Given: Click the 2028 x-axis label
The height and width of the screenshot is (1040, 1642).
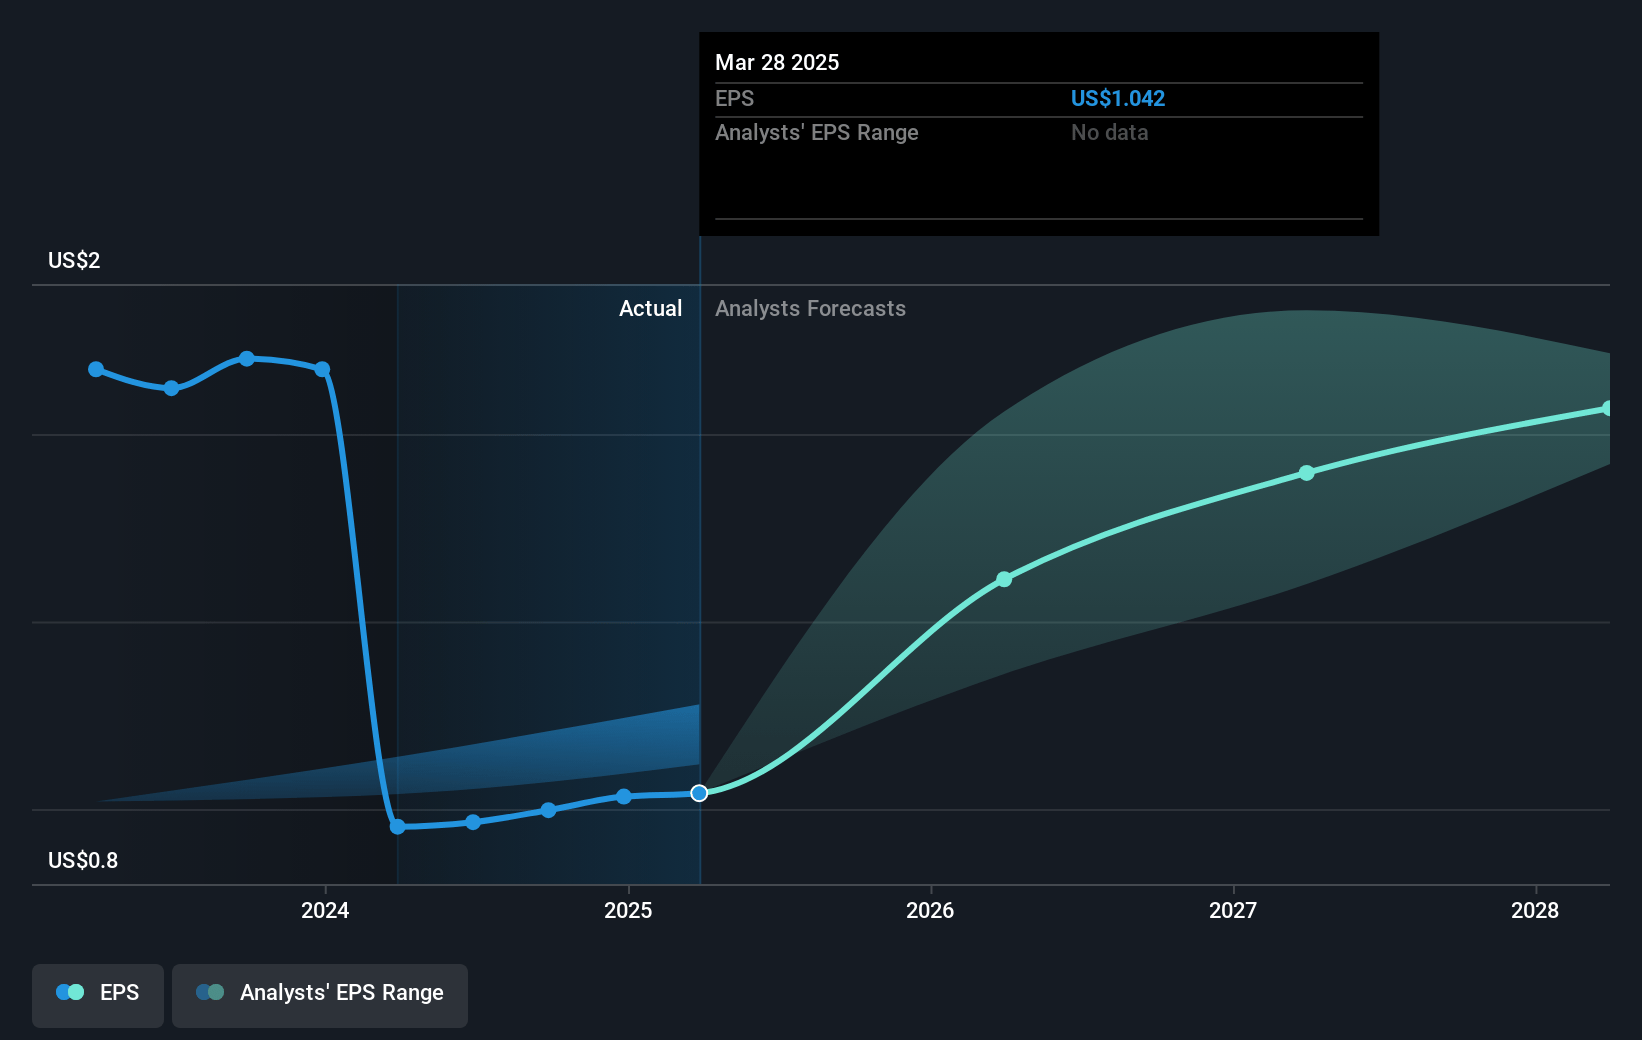Looking at the screenshot, I should [x=1535, y=910].
